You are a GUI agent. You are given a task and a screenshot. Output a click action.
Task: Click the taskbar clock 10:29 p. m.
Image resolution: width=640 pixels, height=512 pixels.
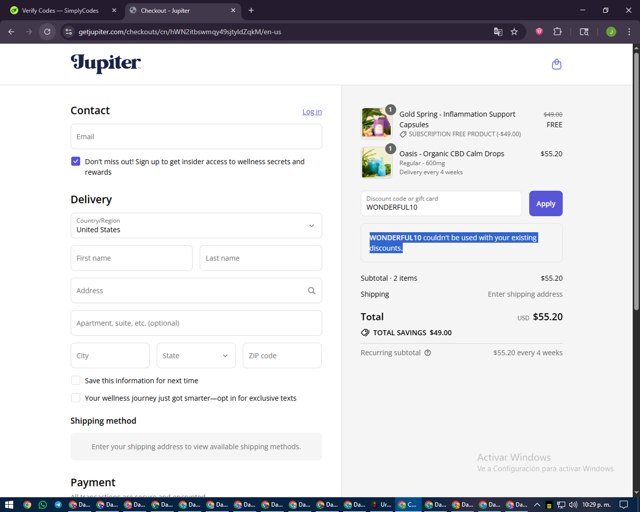596,505
